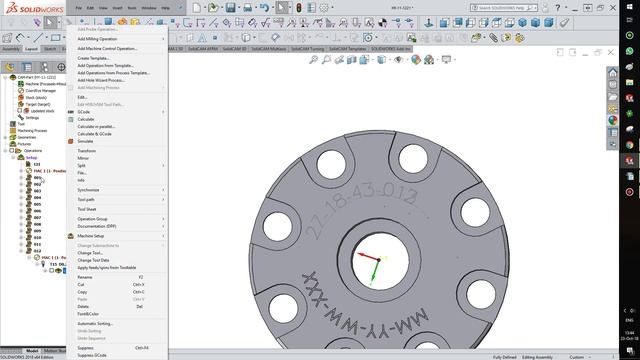Viewport: 640px width, 360px height.
Task: Open the Appearances color ball task pane tab
Action: click(613, 120)
